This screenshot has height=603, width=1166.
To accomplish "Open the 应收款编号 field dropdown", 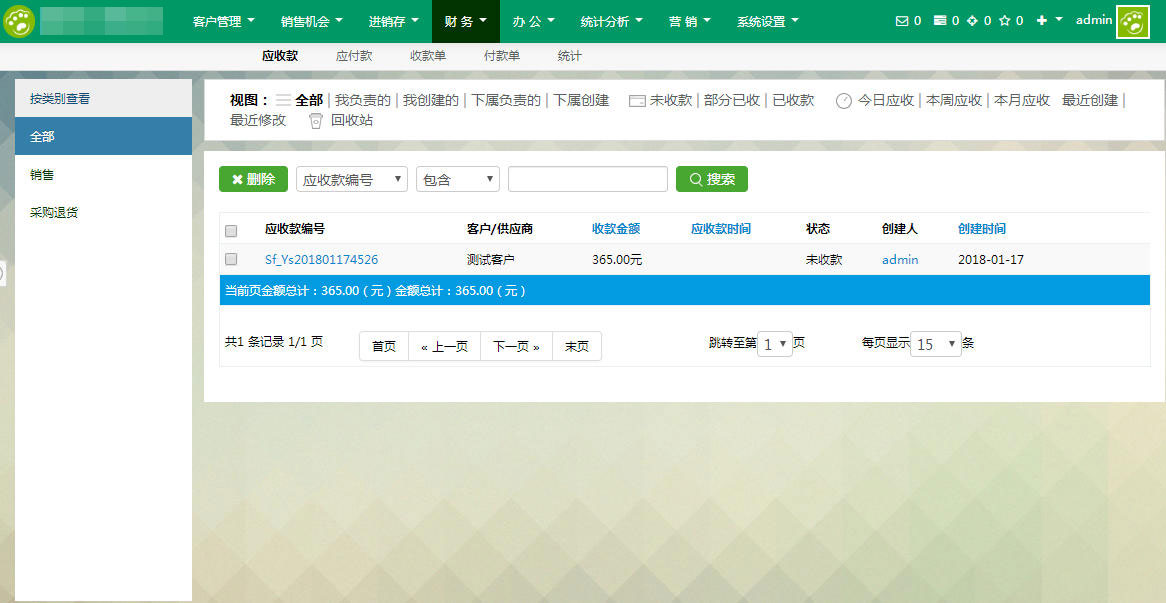I will pos(351,178).
